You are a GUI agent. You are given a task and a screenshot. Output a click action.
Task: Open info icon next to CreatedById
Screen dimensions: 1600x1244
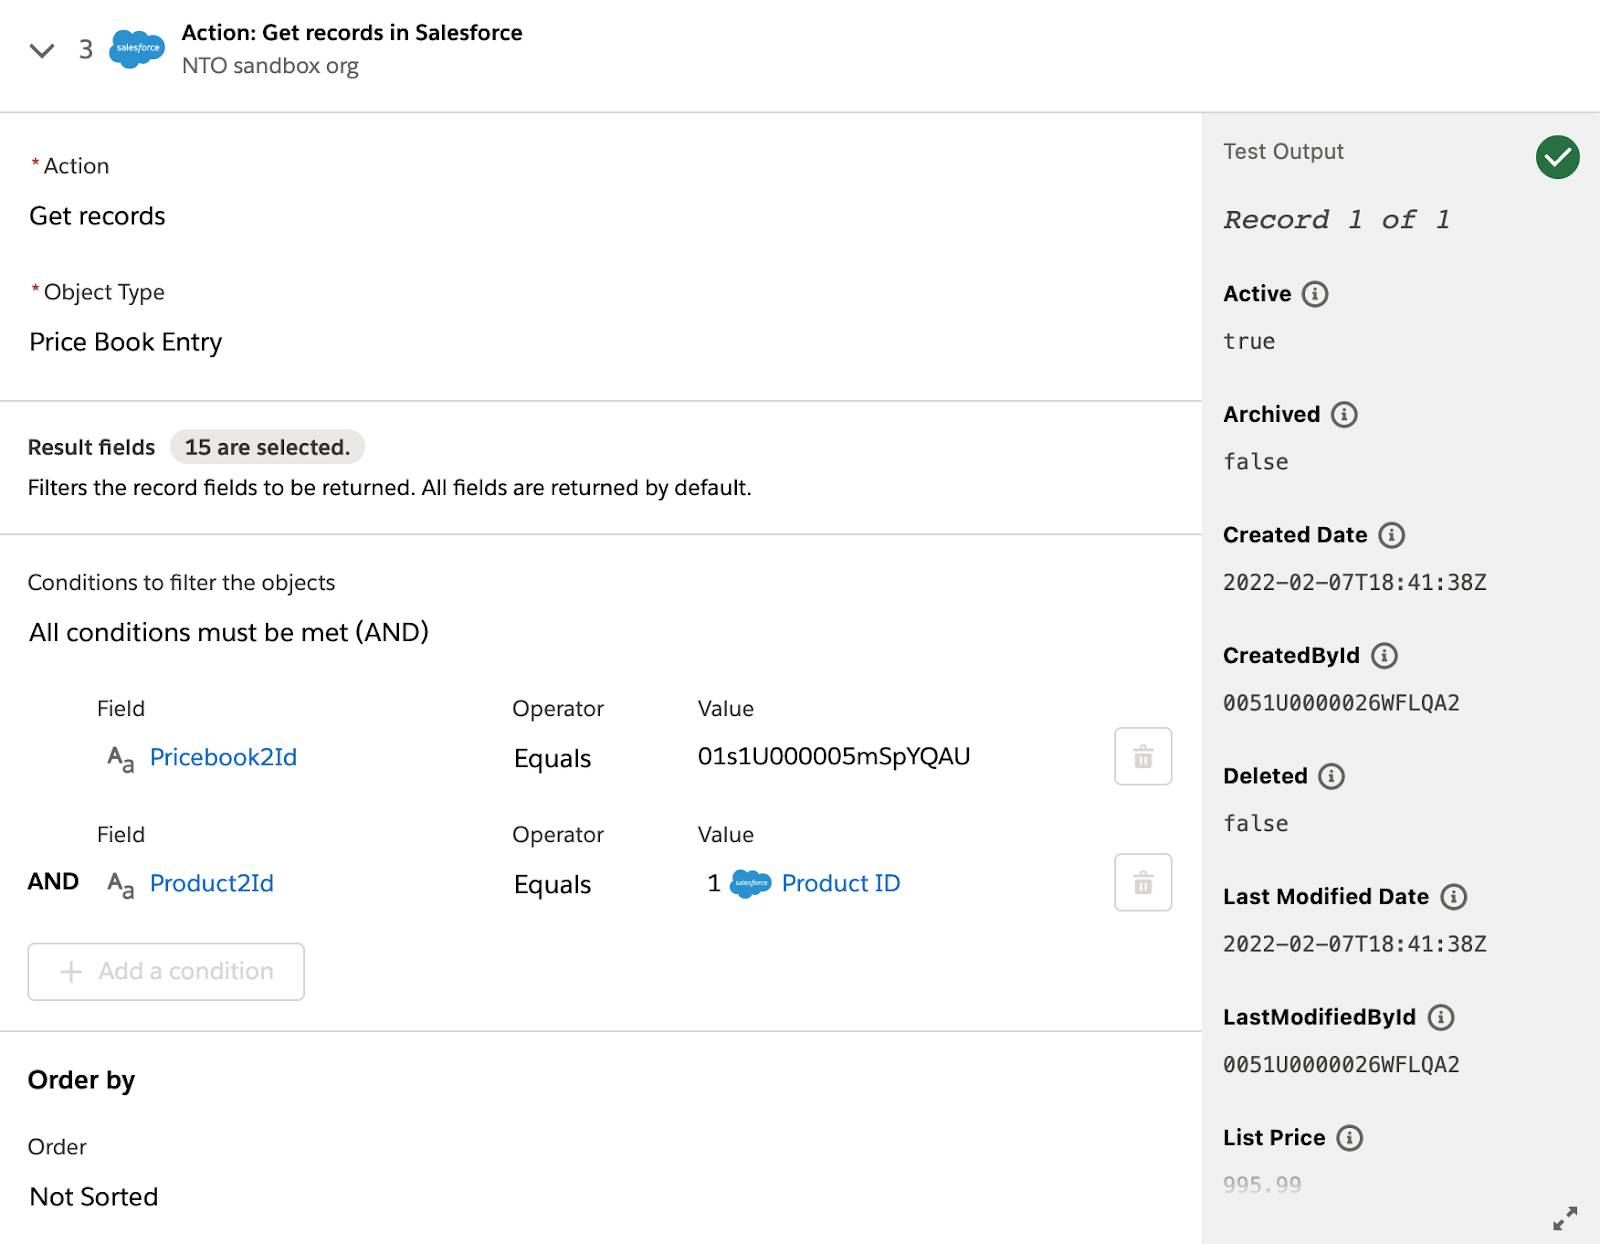point(1384,655)
